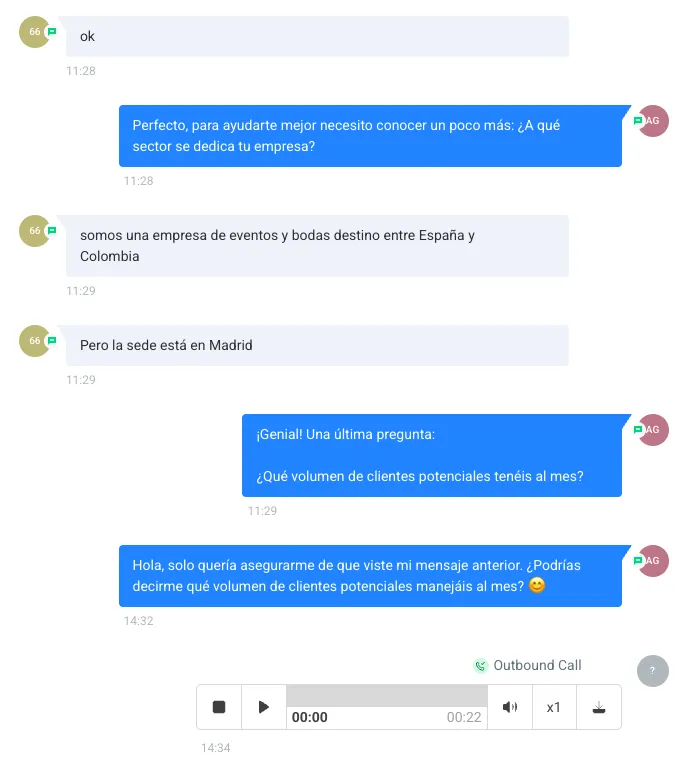Click the 66 avatar beside Madrid message
This screenshot has height=770, width=691.
(x=35, y=341)
